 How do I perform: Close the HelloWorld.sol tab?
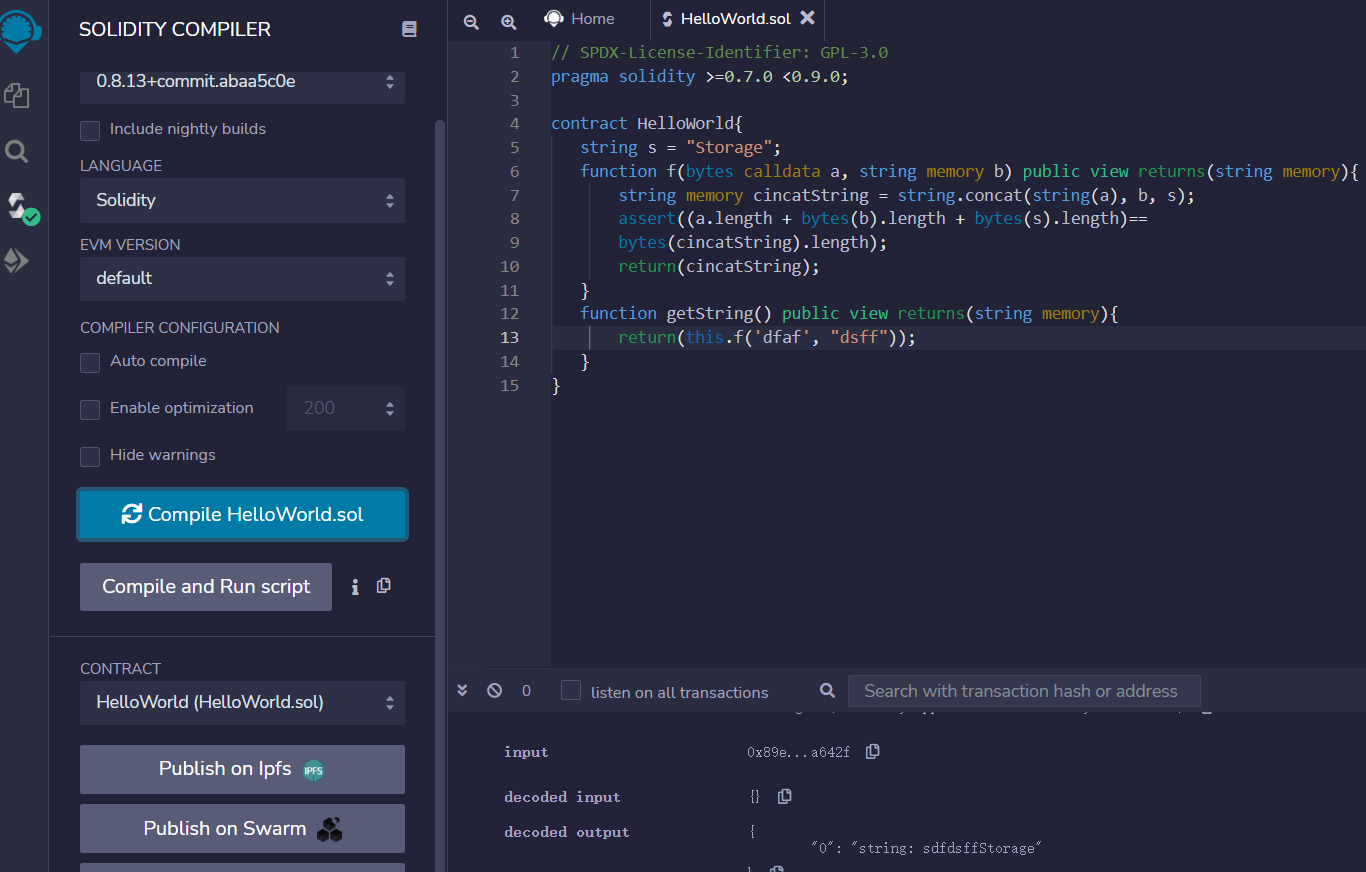808,18
